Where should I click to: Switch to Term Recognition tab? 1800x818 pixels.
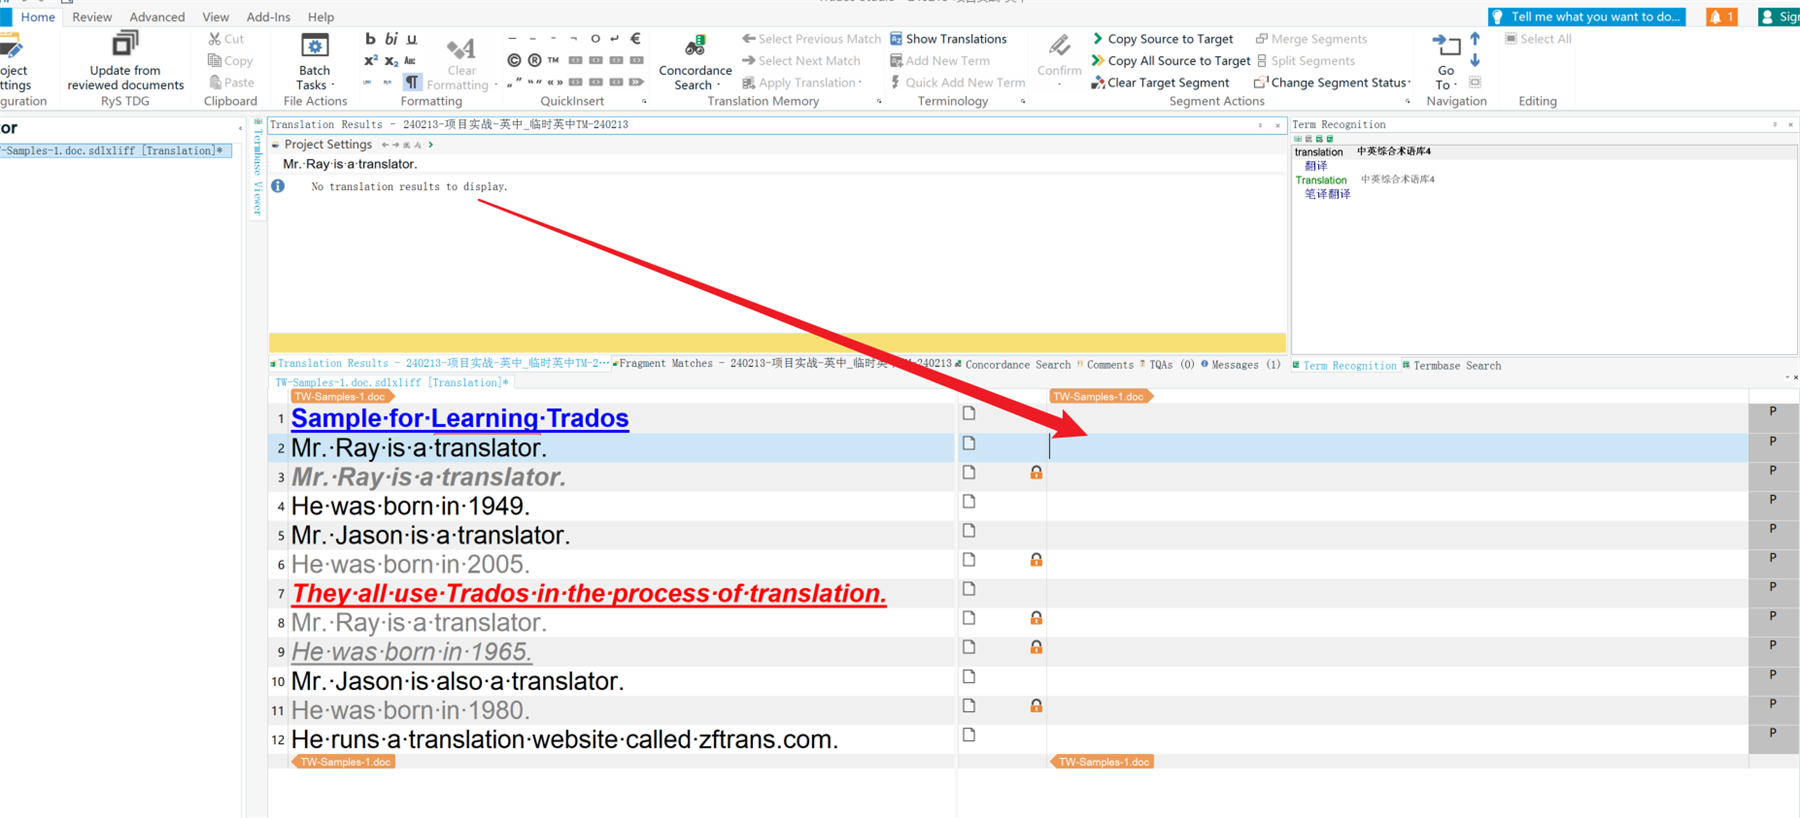click(1344, 366)
